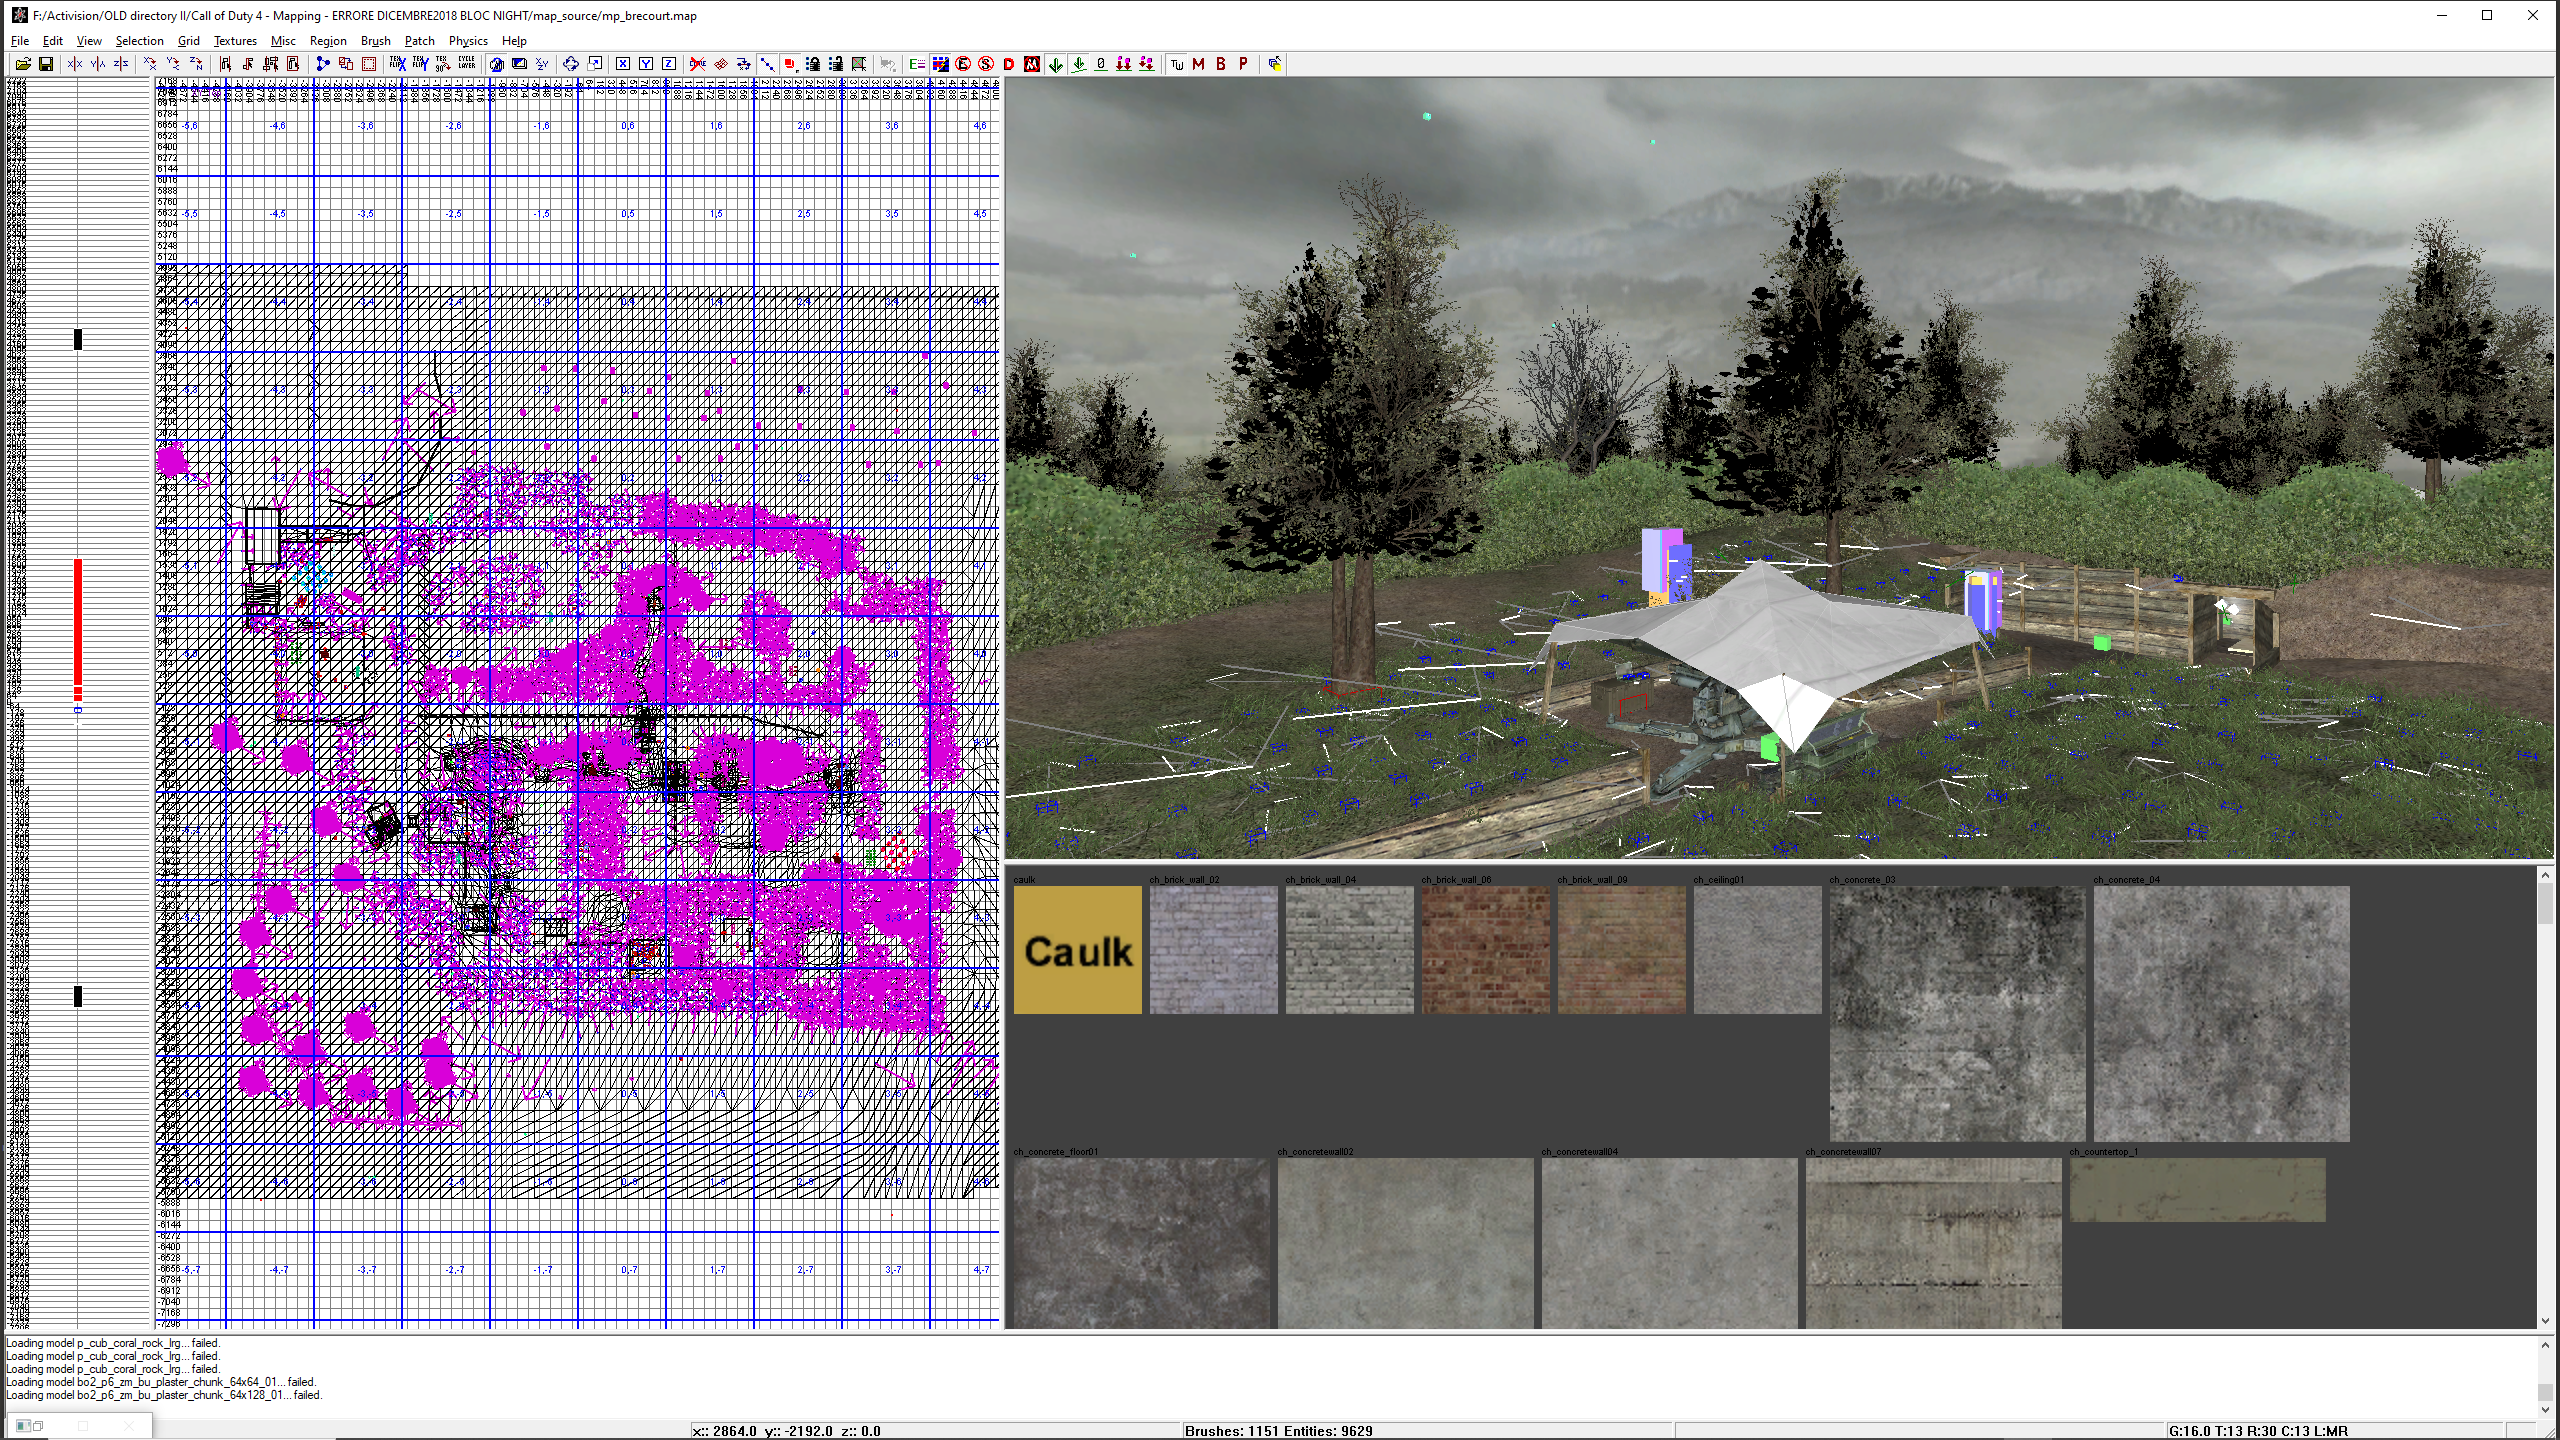Select the Caulk texture thumbnail

(x=1077, y=950)
